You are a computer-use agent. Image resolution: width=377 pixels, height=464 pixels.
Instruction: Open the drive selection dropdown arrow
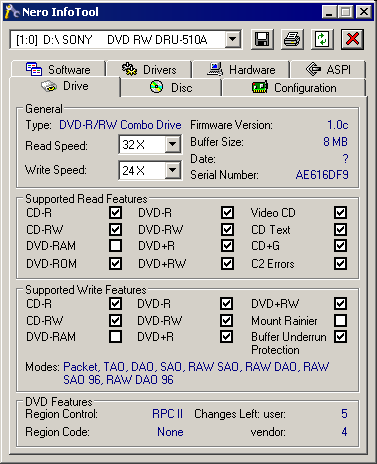pos(233,40)
